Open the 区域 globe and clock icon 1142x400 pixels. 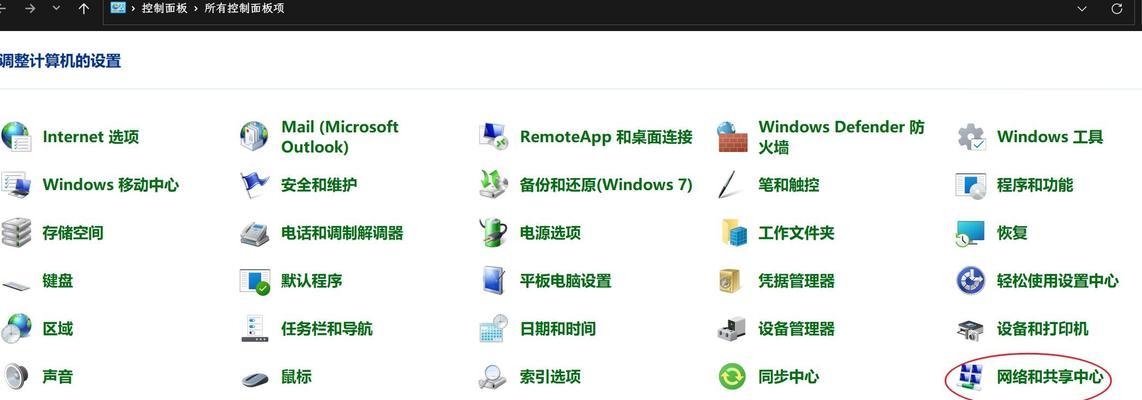point(16,329)
